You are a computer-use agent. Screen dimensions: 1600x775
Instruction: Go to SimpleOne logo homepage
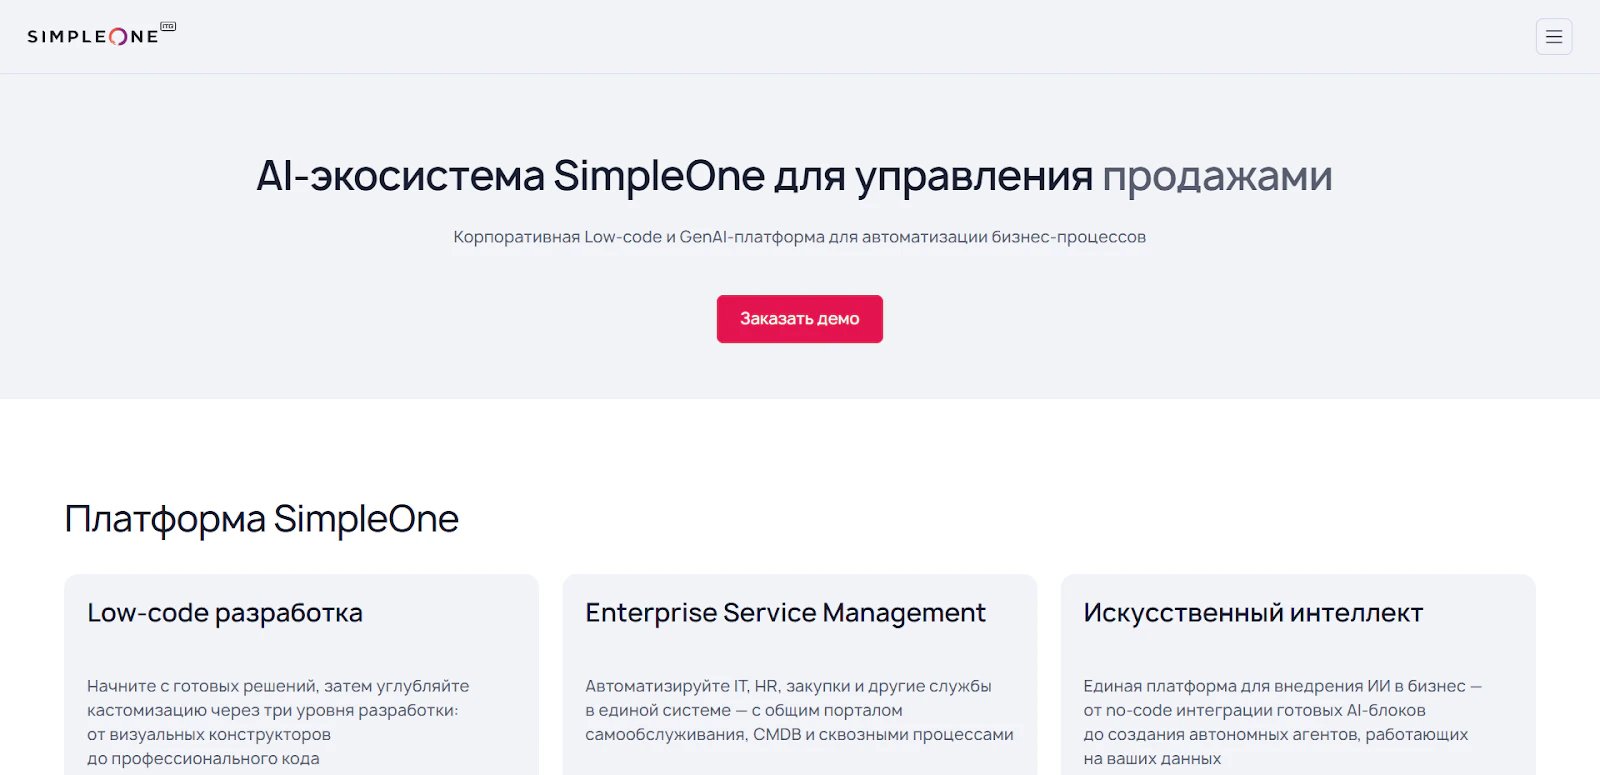[101, 35]
